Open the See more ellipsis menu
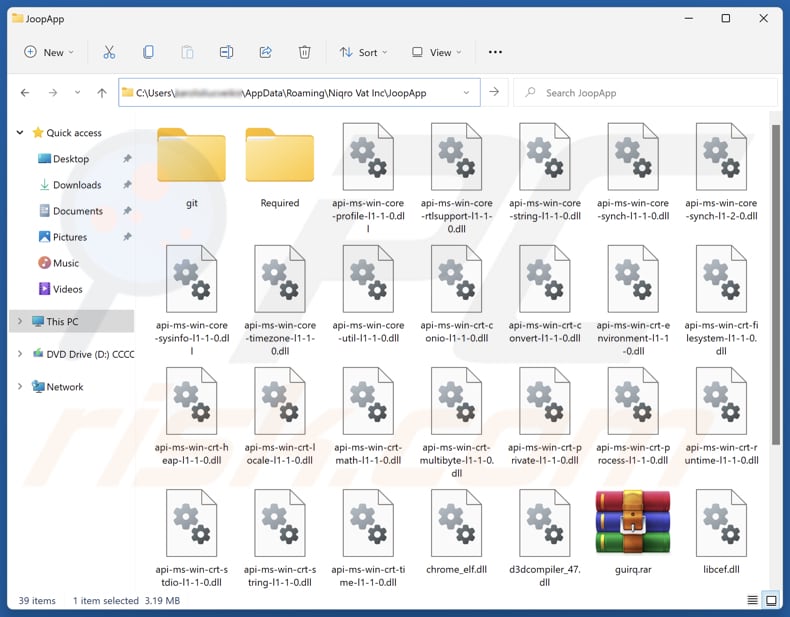 (x=495, y=52)
